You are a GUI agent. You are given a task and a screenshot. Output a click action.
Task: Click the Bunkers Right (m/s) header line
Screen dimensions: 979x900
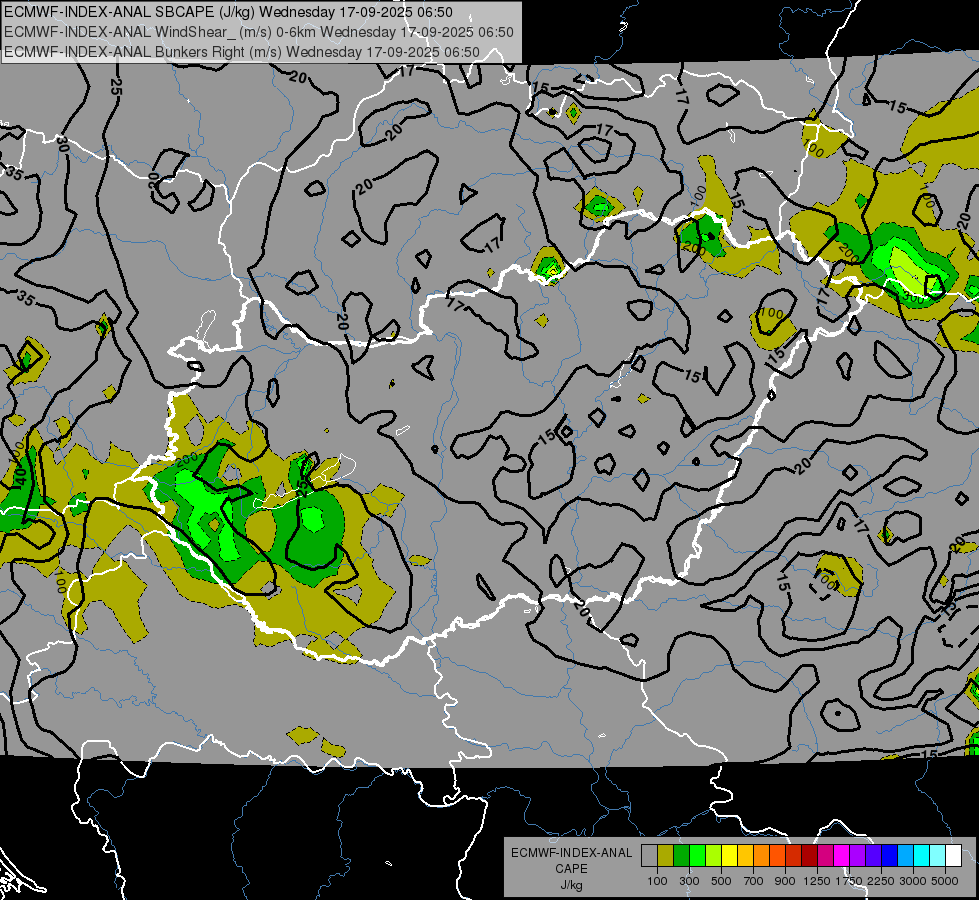(242, 52)
